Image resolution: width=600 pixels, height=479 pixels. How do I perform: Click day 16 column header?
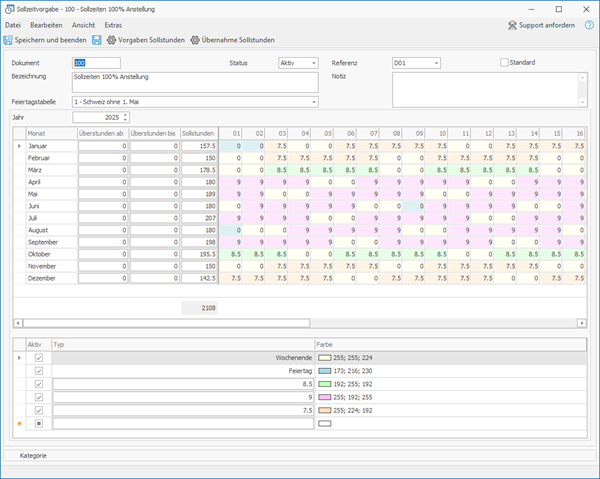[x=574, y=134]
